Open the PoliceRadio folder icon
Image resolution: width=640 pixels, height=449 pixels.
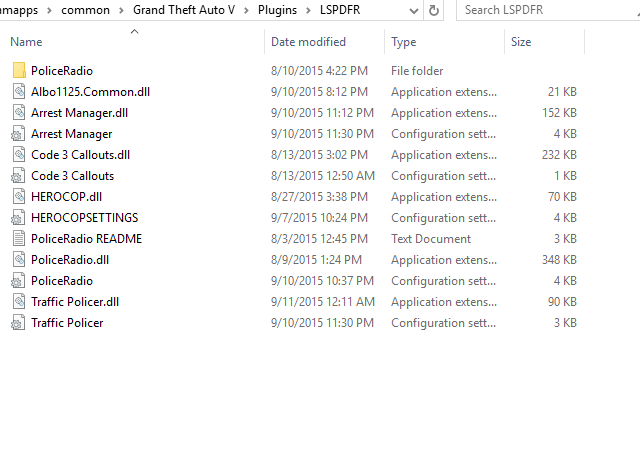(19, 71)
